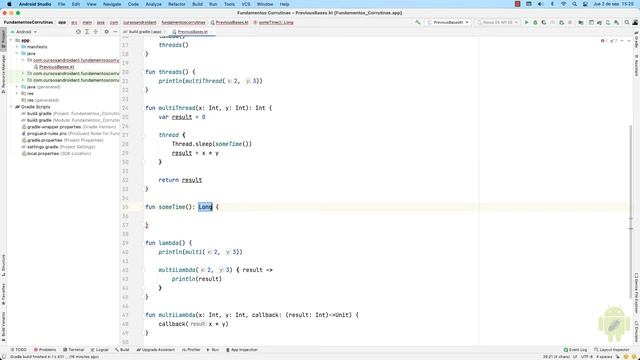640x360 pixels.
Task: Open SDK Manager icon in toolbar
Action: (x=616, y=22)
